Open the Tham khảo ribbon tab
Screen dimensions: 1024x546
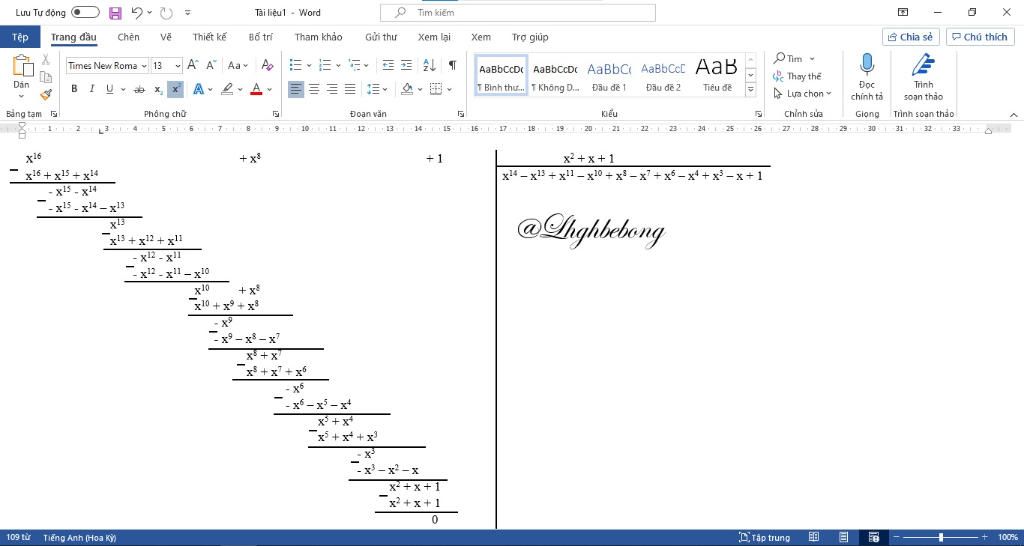click(x=318, y=37)
